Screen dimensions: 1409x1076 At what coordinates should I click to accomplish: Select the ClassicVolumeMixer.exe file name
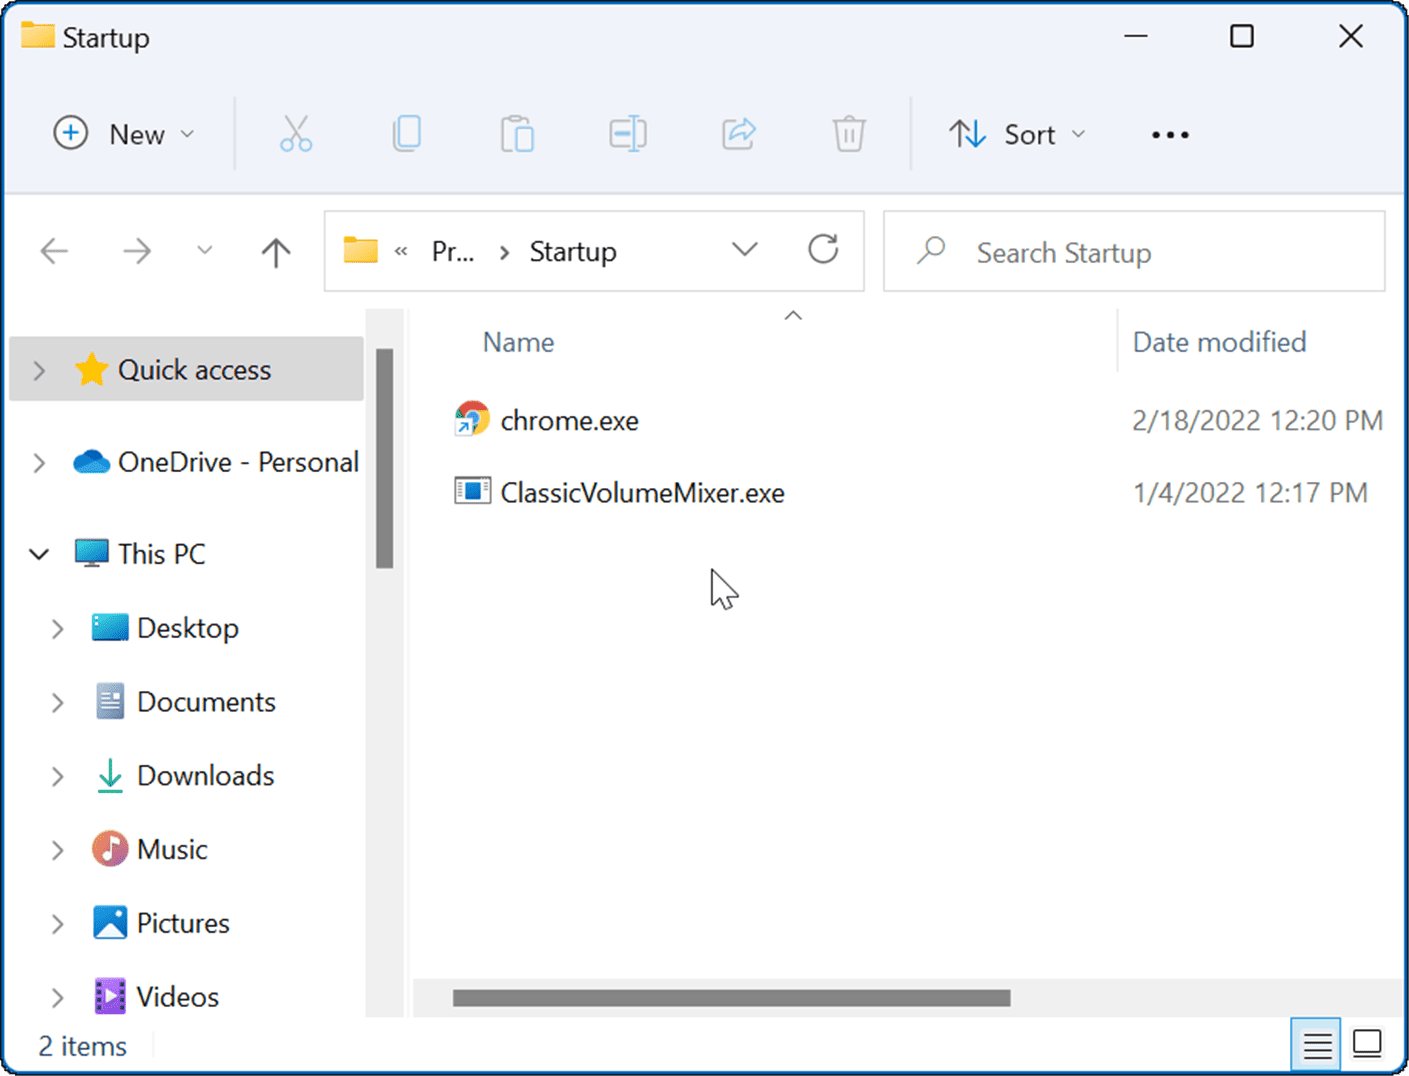642,493
